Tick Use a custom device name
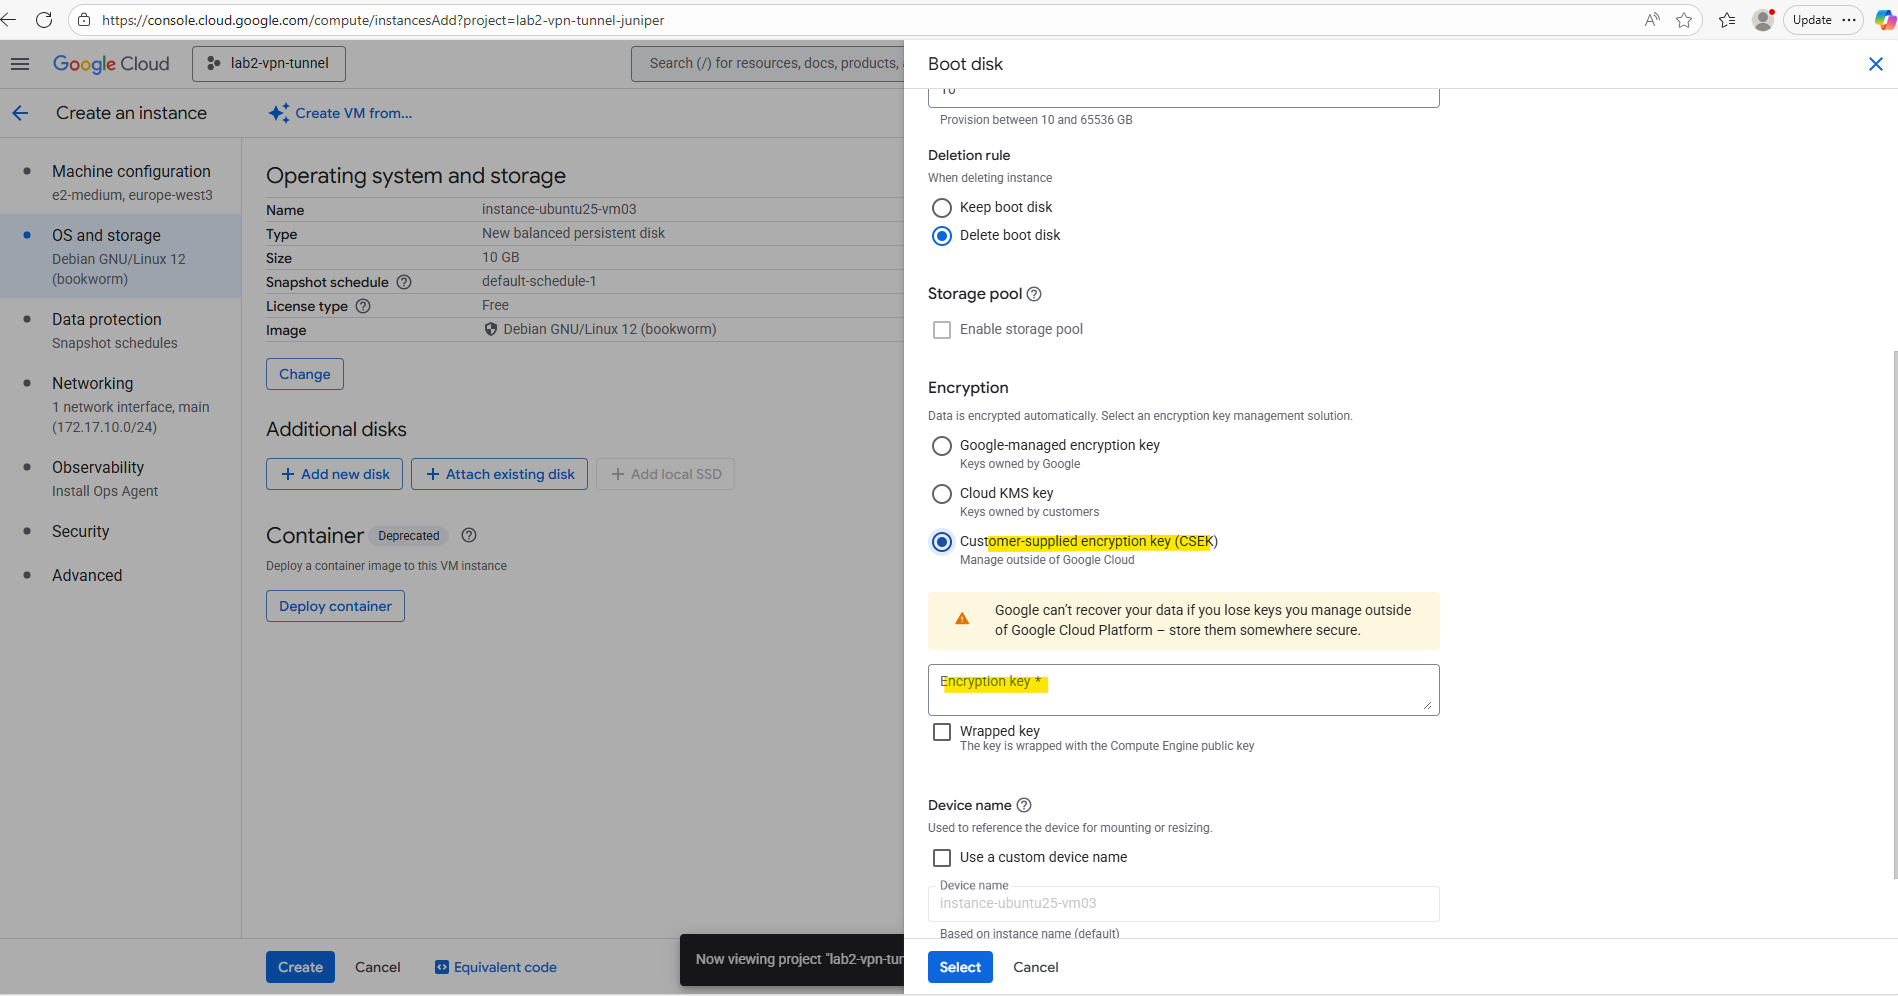 tap(941, 858)
